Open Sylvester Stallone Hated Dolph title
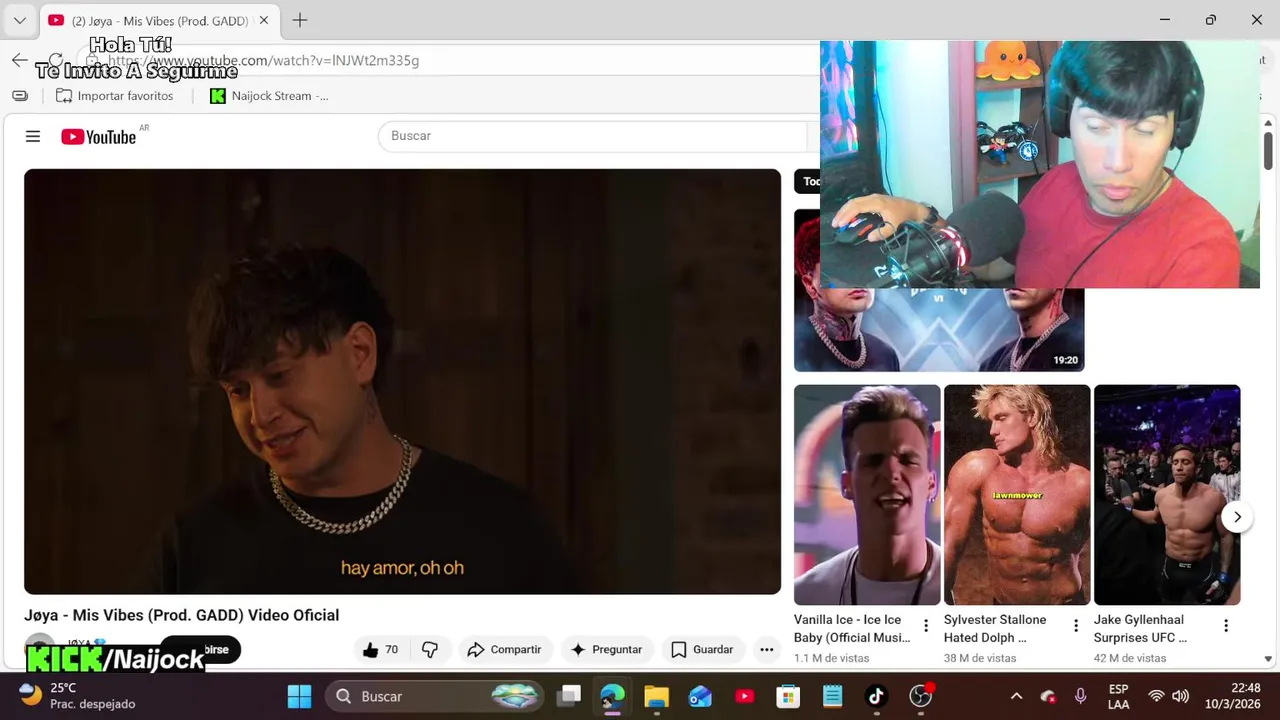 click(x=995, y=629)
